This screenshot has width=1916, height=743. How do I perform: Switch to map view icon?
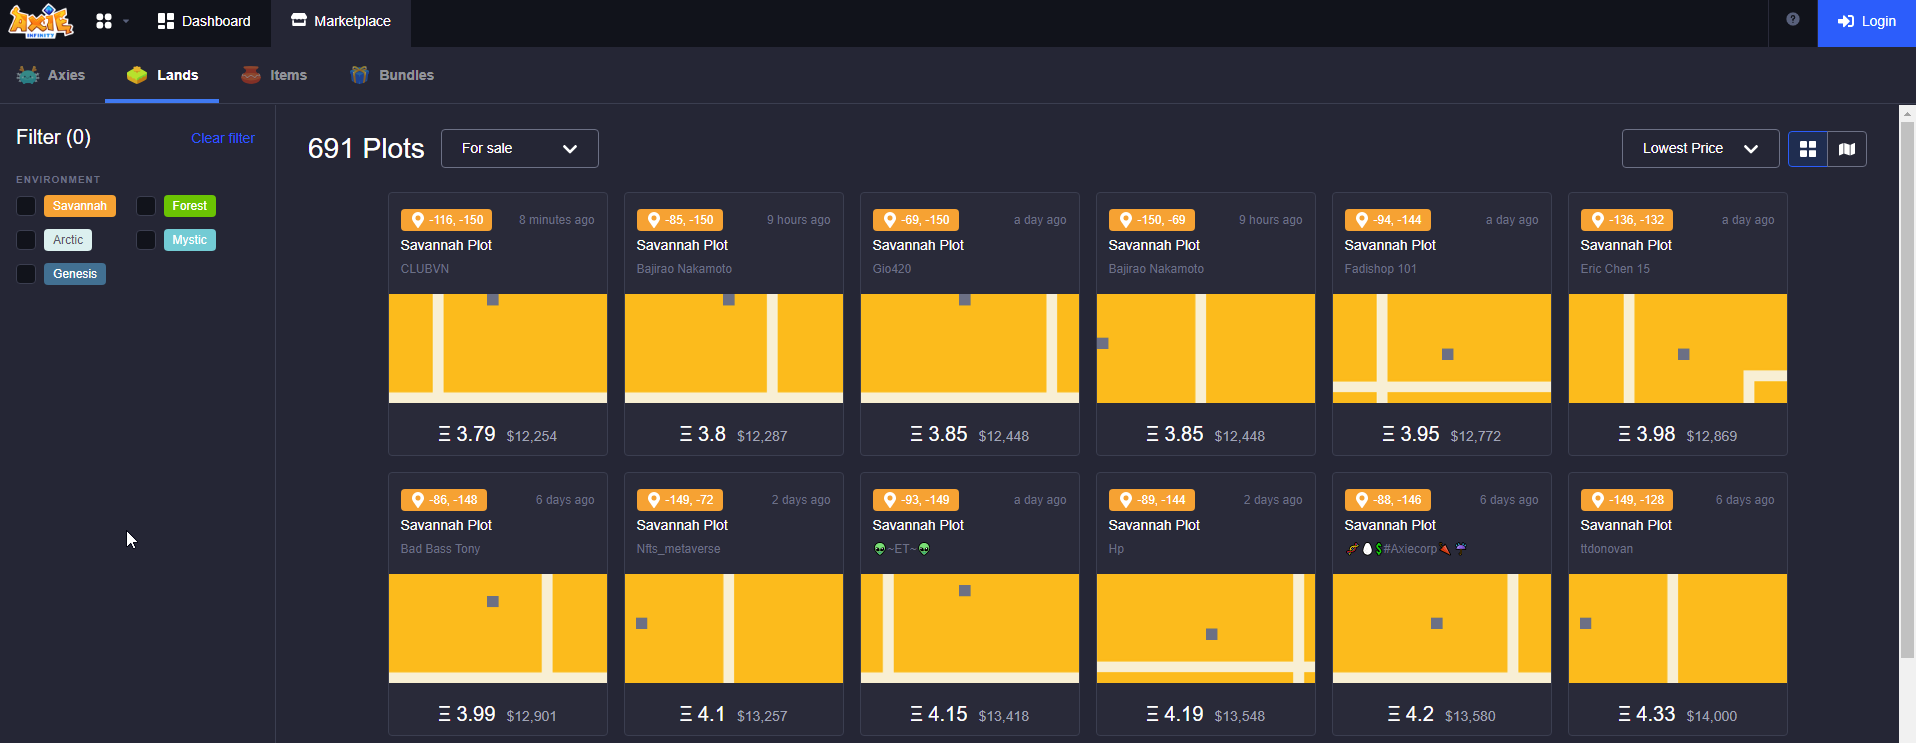click(1846, 149)
